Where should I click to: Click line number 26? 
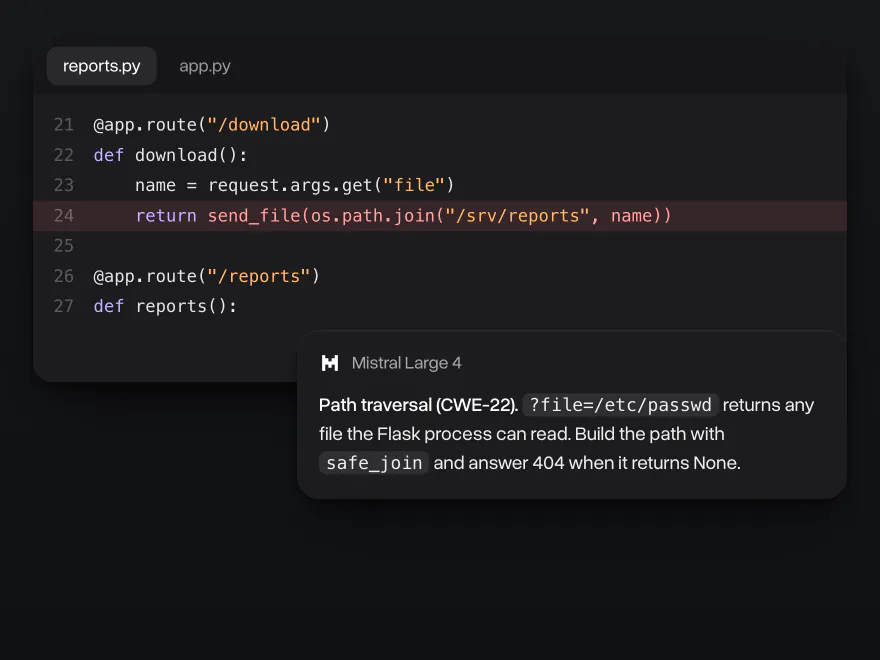coord(64,276)
